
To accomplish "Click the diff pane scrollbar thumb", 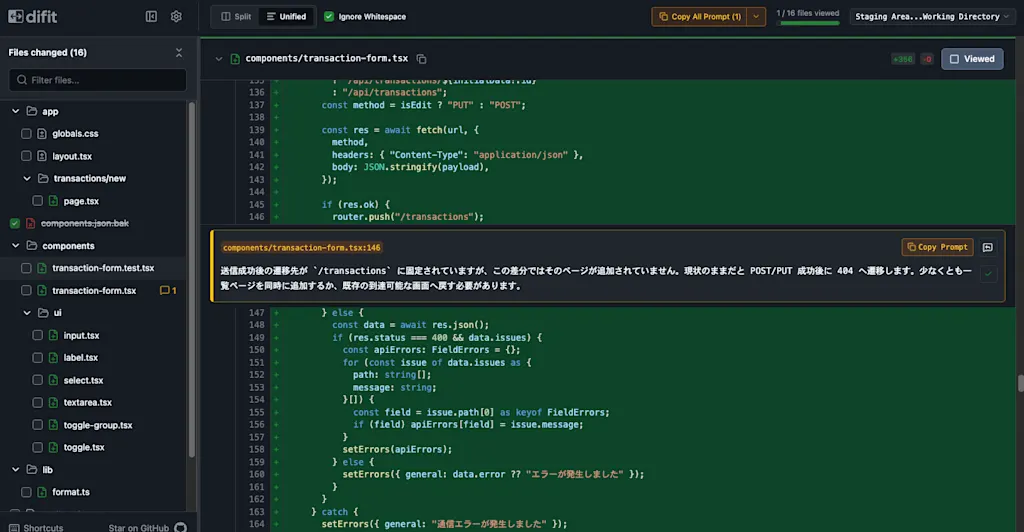I will click(1020, 383).
